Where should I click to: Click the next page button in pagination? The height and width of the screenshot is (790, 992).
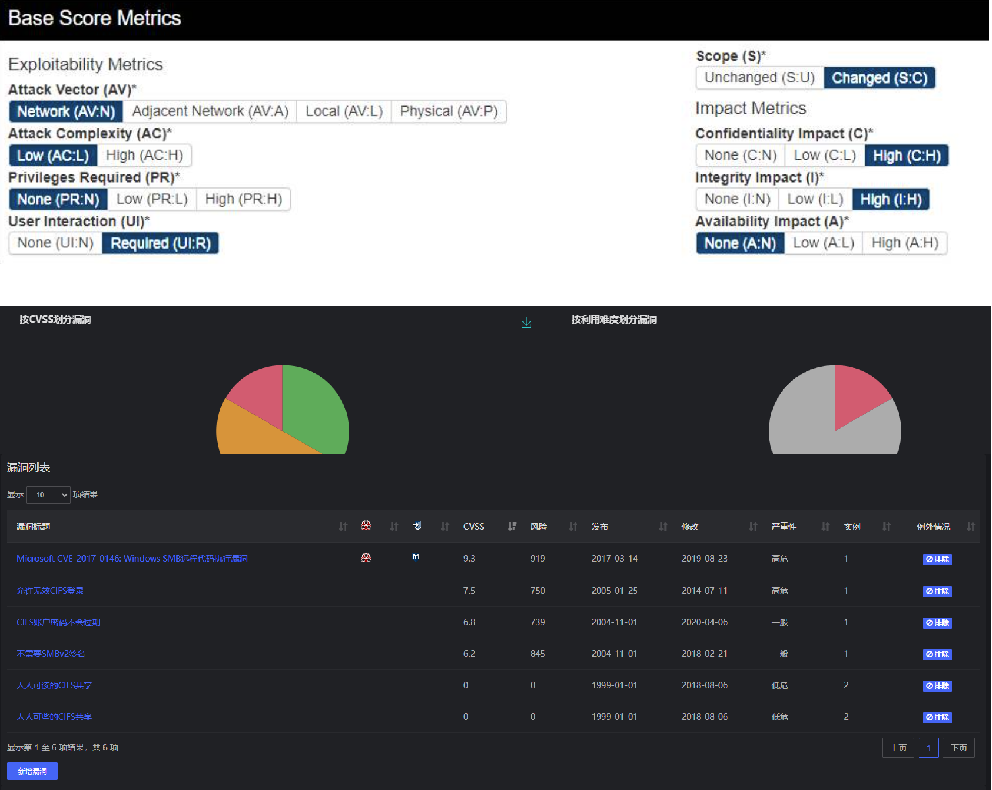pyautogui.click(x=959, y=748)
